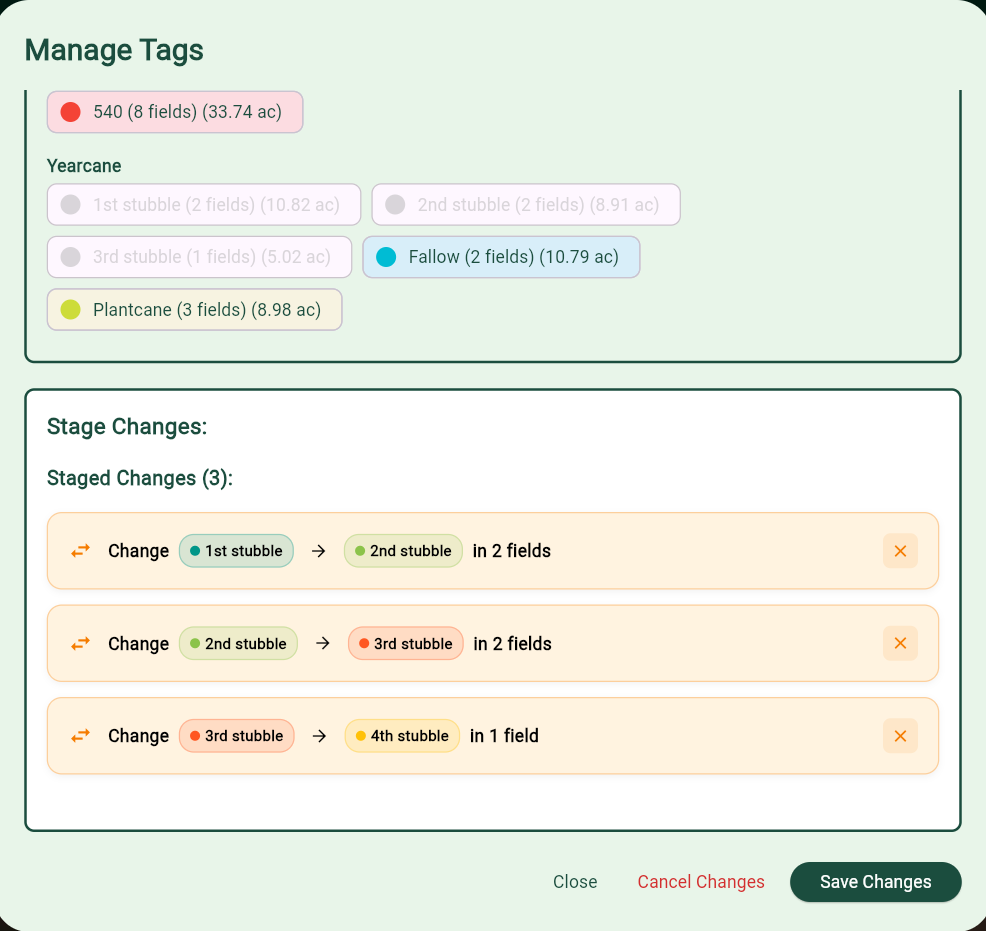The width and height of the screenshot is (986, 931).
Task: Click the green dot on the Plantcane tag
Action: point(69,309)
